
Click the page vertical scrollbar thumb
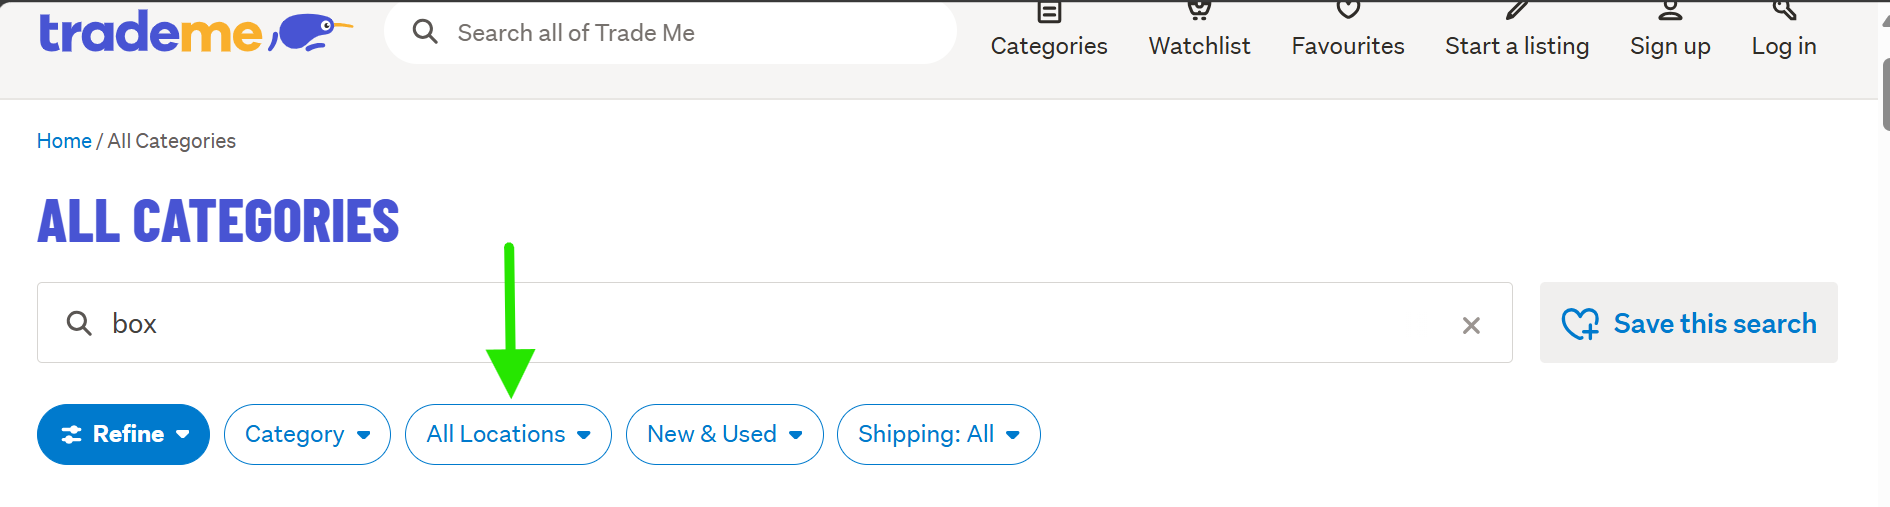1885,95
